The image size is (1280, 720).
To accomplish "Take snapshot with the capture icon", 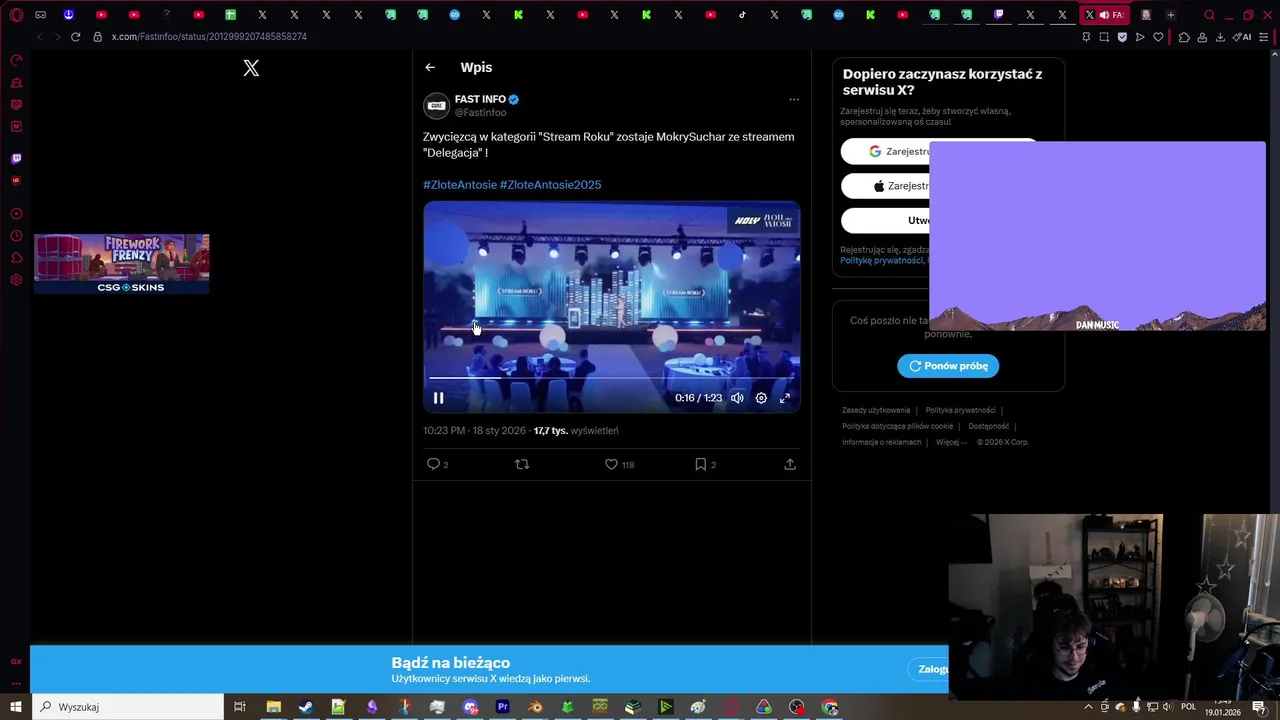I will (x=1104, y=37).
